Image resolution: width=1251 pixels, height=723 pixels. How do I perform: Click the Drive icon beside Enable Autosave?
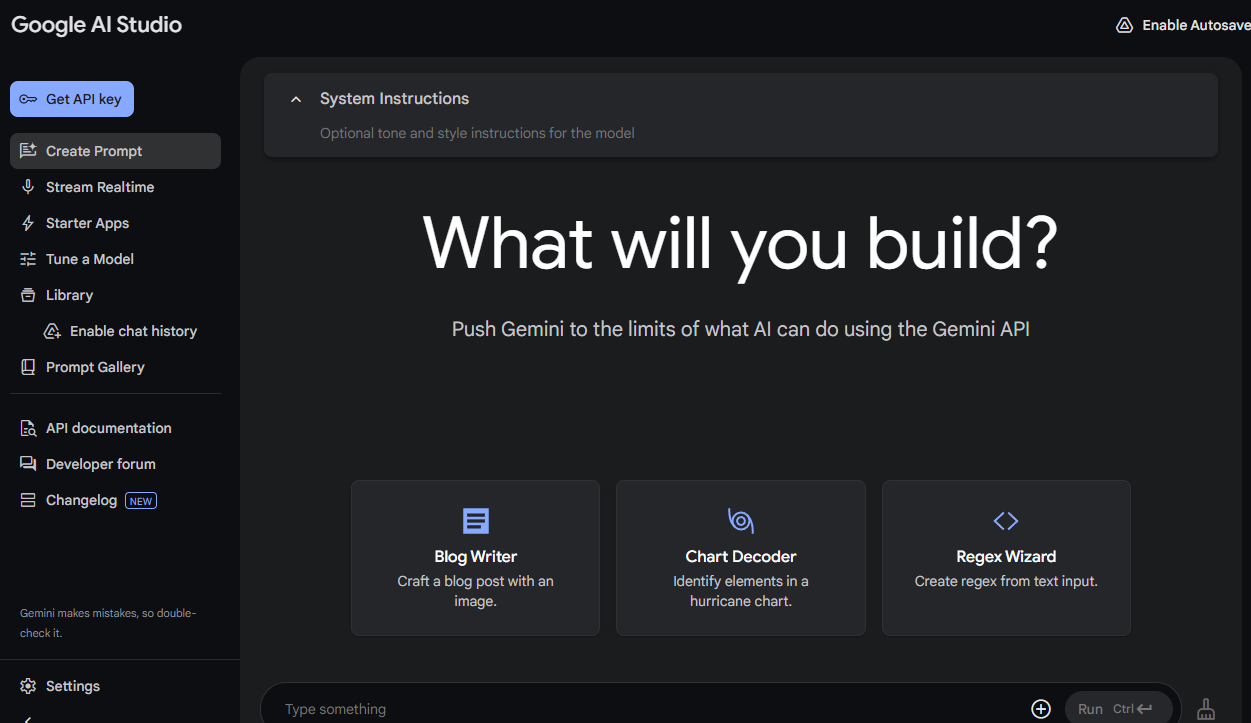[x=1125, y=25]
